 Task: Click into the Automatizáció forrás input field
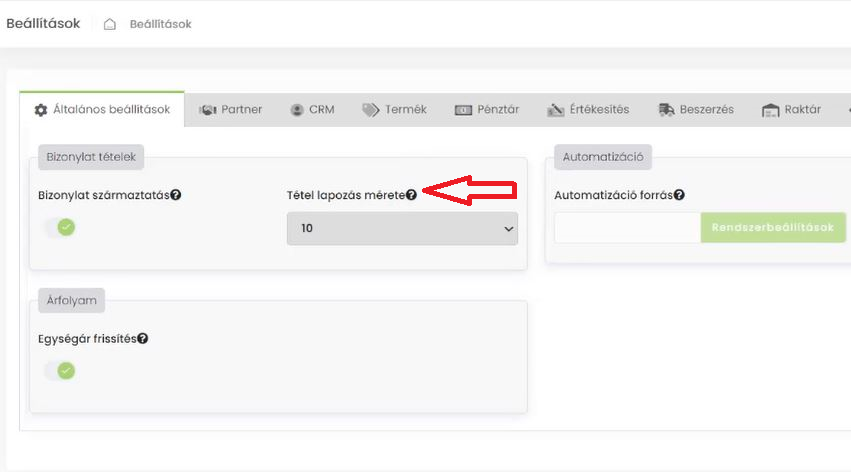point(627,228)
